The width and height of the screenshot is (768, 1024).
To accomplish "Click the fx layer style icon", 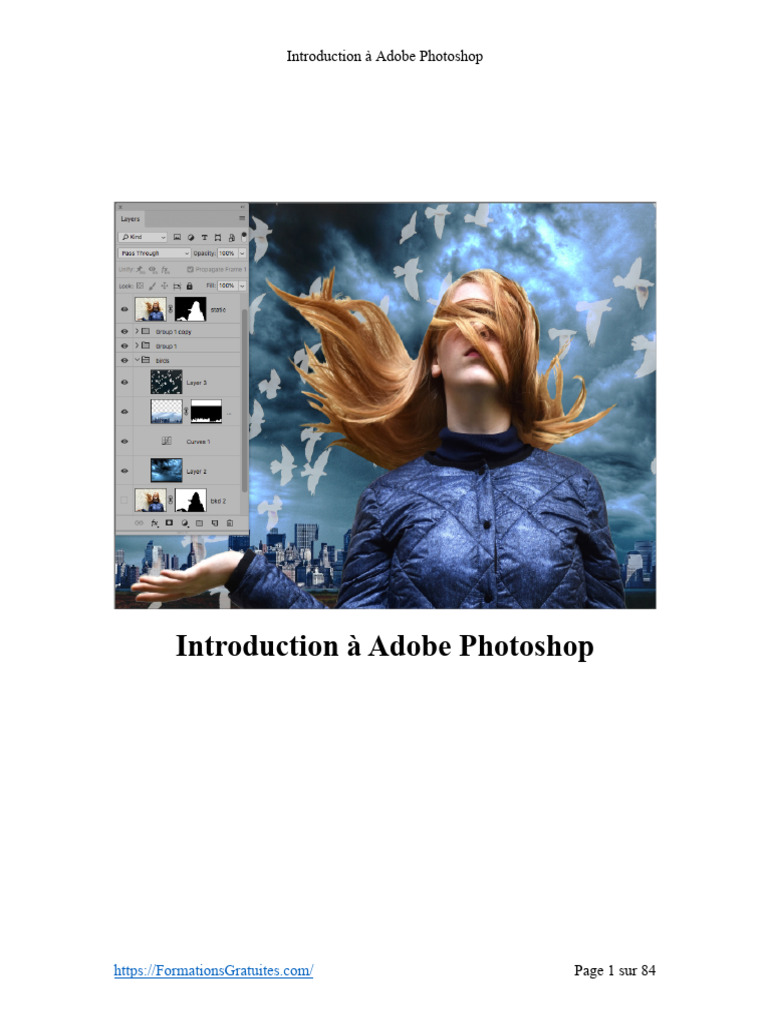I will [155, 523].
